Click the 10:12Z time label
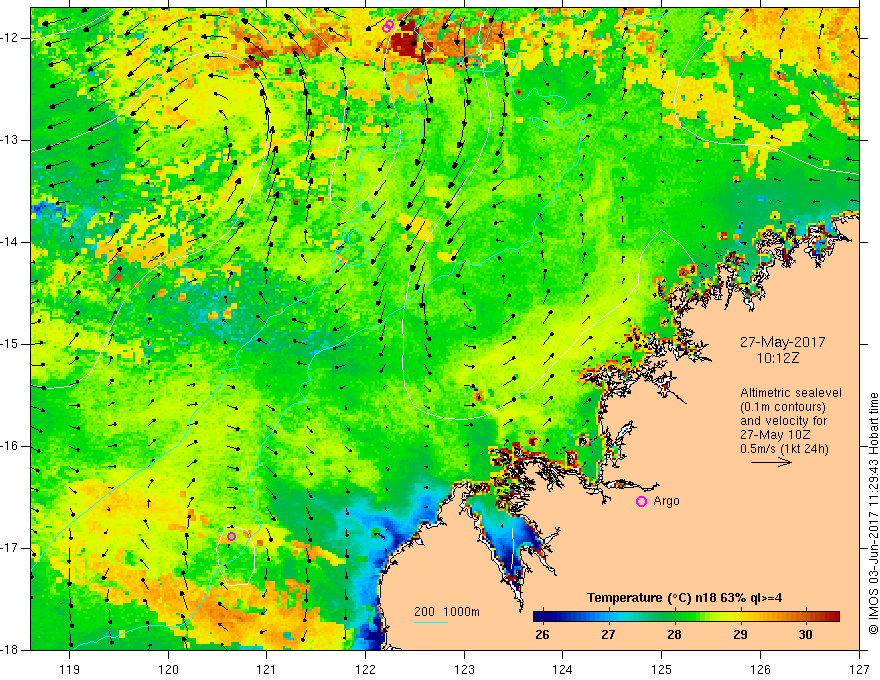Image resolution: width=880 pixels, height=680 pixels. coord(778,358)
